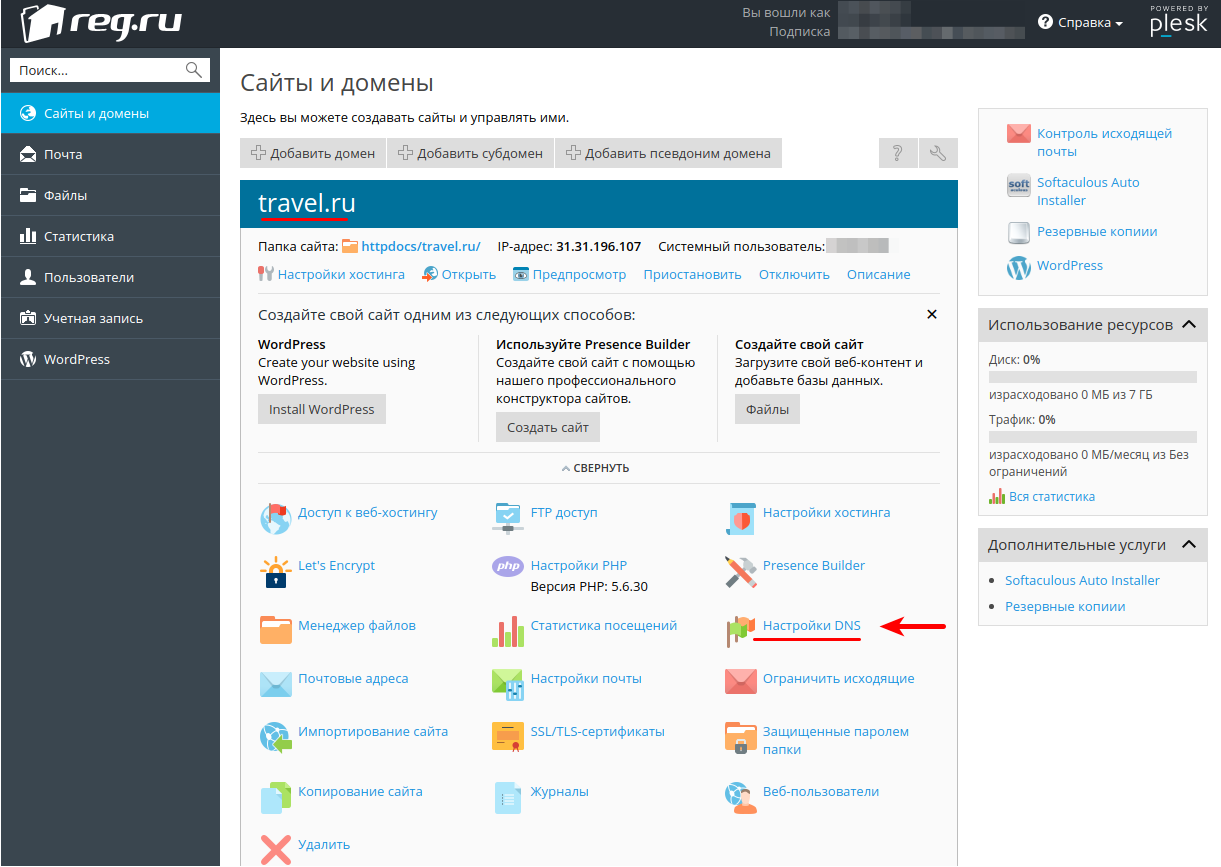Click the Почтовые адреса envelope icon

(275, 684)
